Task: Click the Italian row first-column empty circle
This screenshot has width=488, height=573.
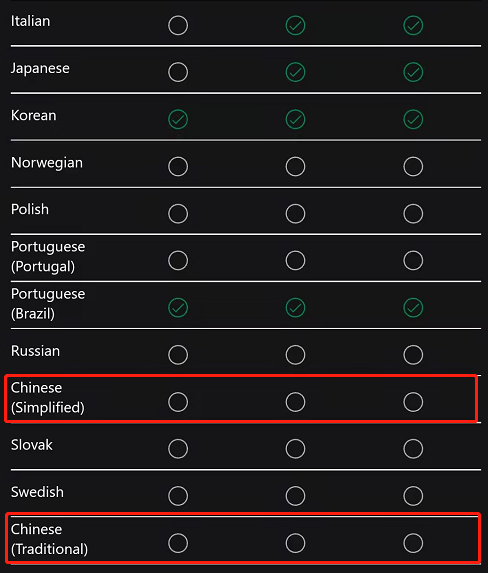Action: [x=178, y=26]
